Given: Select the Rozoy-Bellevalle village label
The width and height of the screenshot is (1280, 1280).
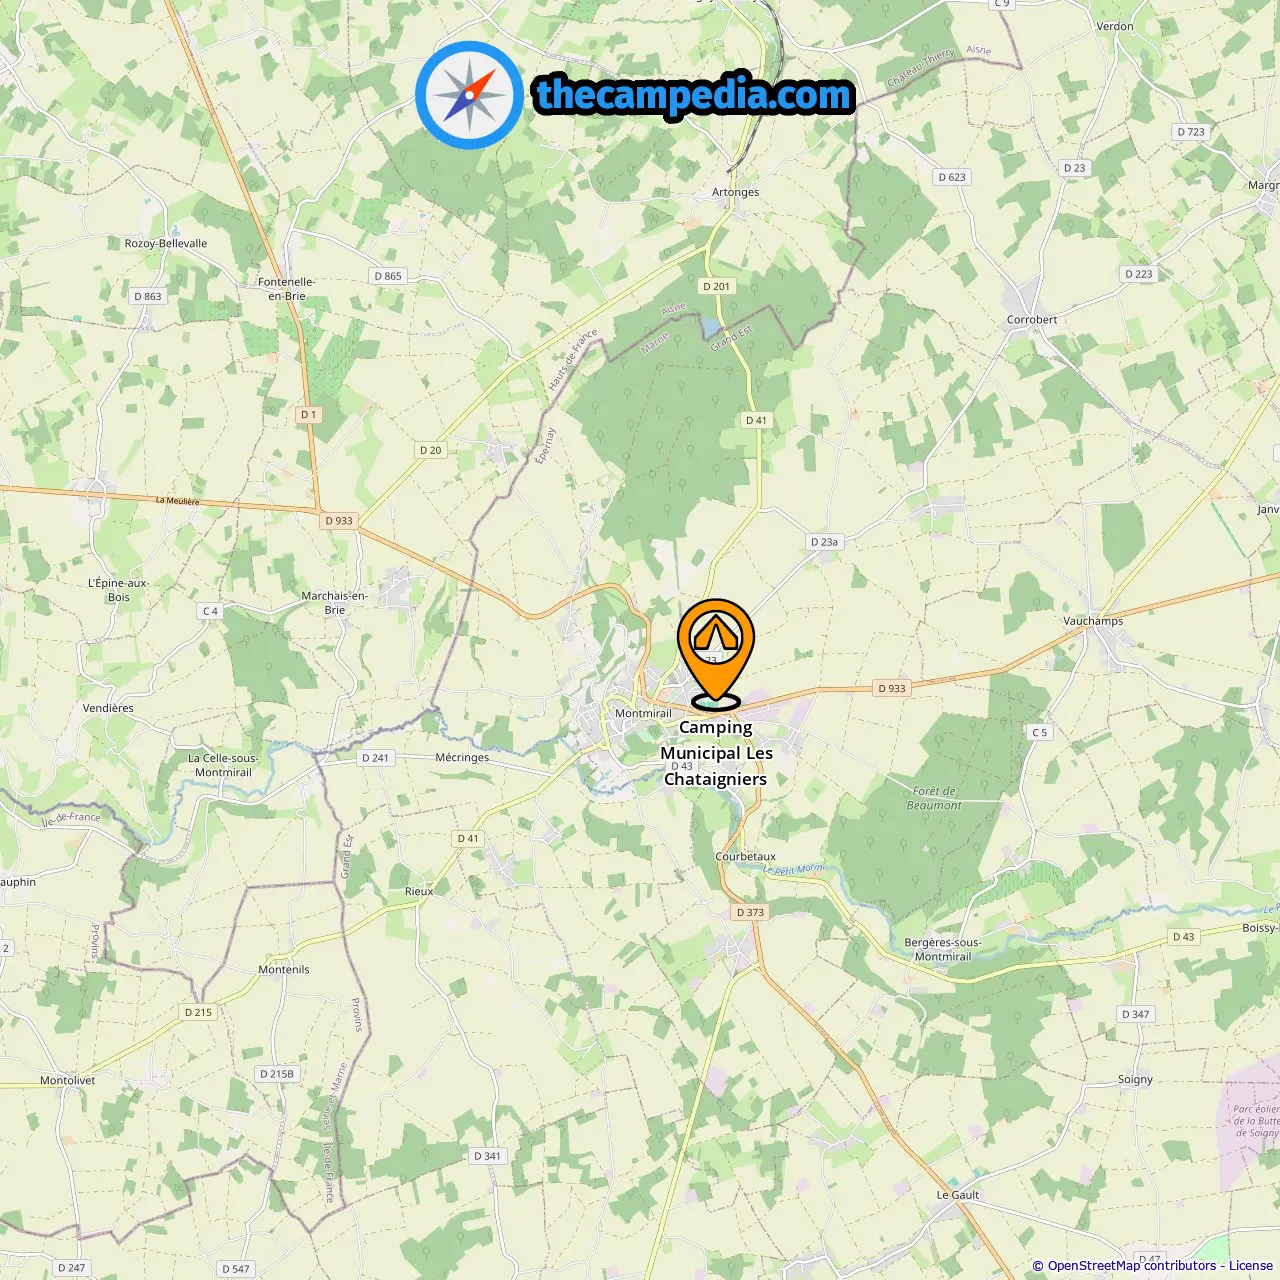Looking at the screenshot, I should tap(166, 243).
